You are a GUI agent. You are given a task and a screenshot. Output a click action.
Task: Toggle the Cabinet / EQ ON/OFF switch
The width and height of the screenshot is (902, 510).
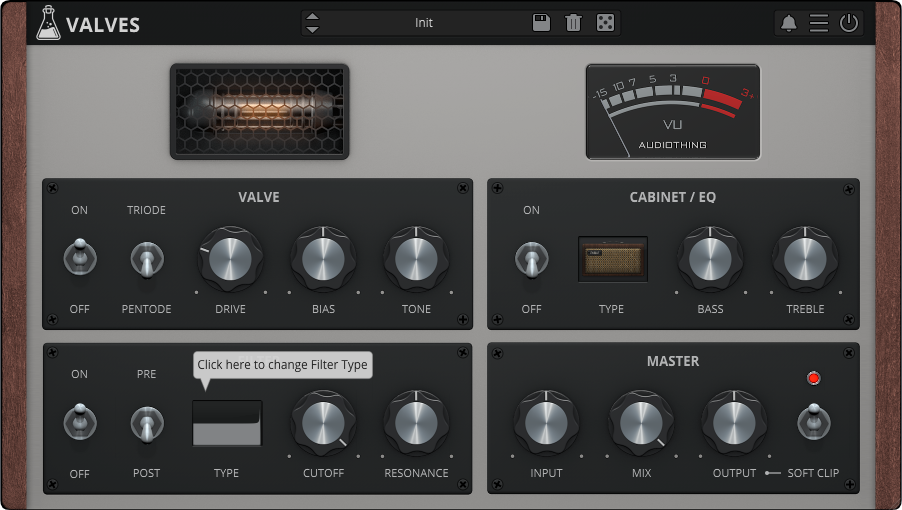pyautogui.click(x=532, y=259)
